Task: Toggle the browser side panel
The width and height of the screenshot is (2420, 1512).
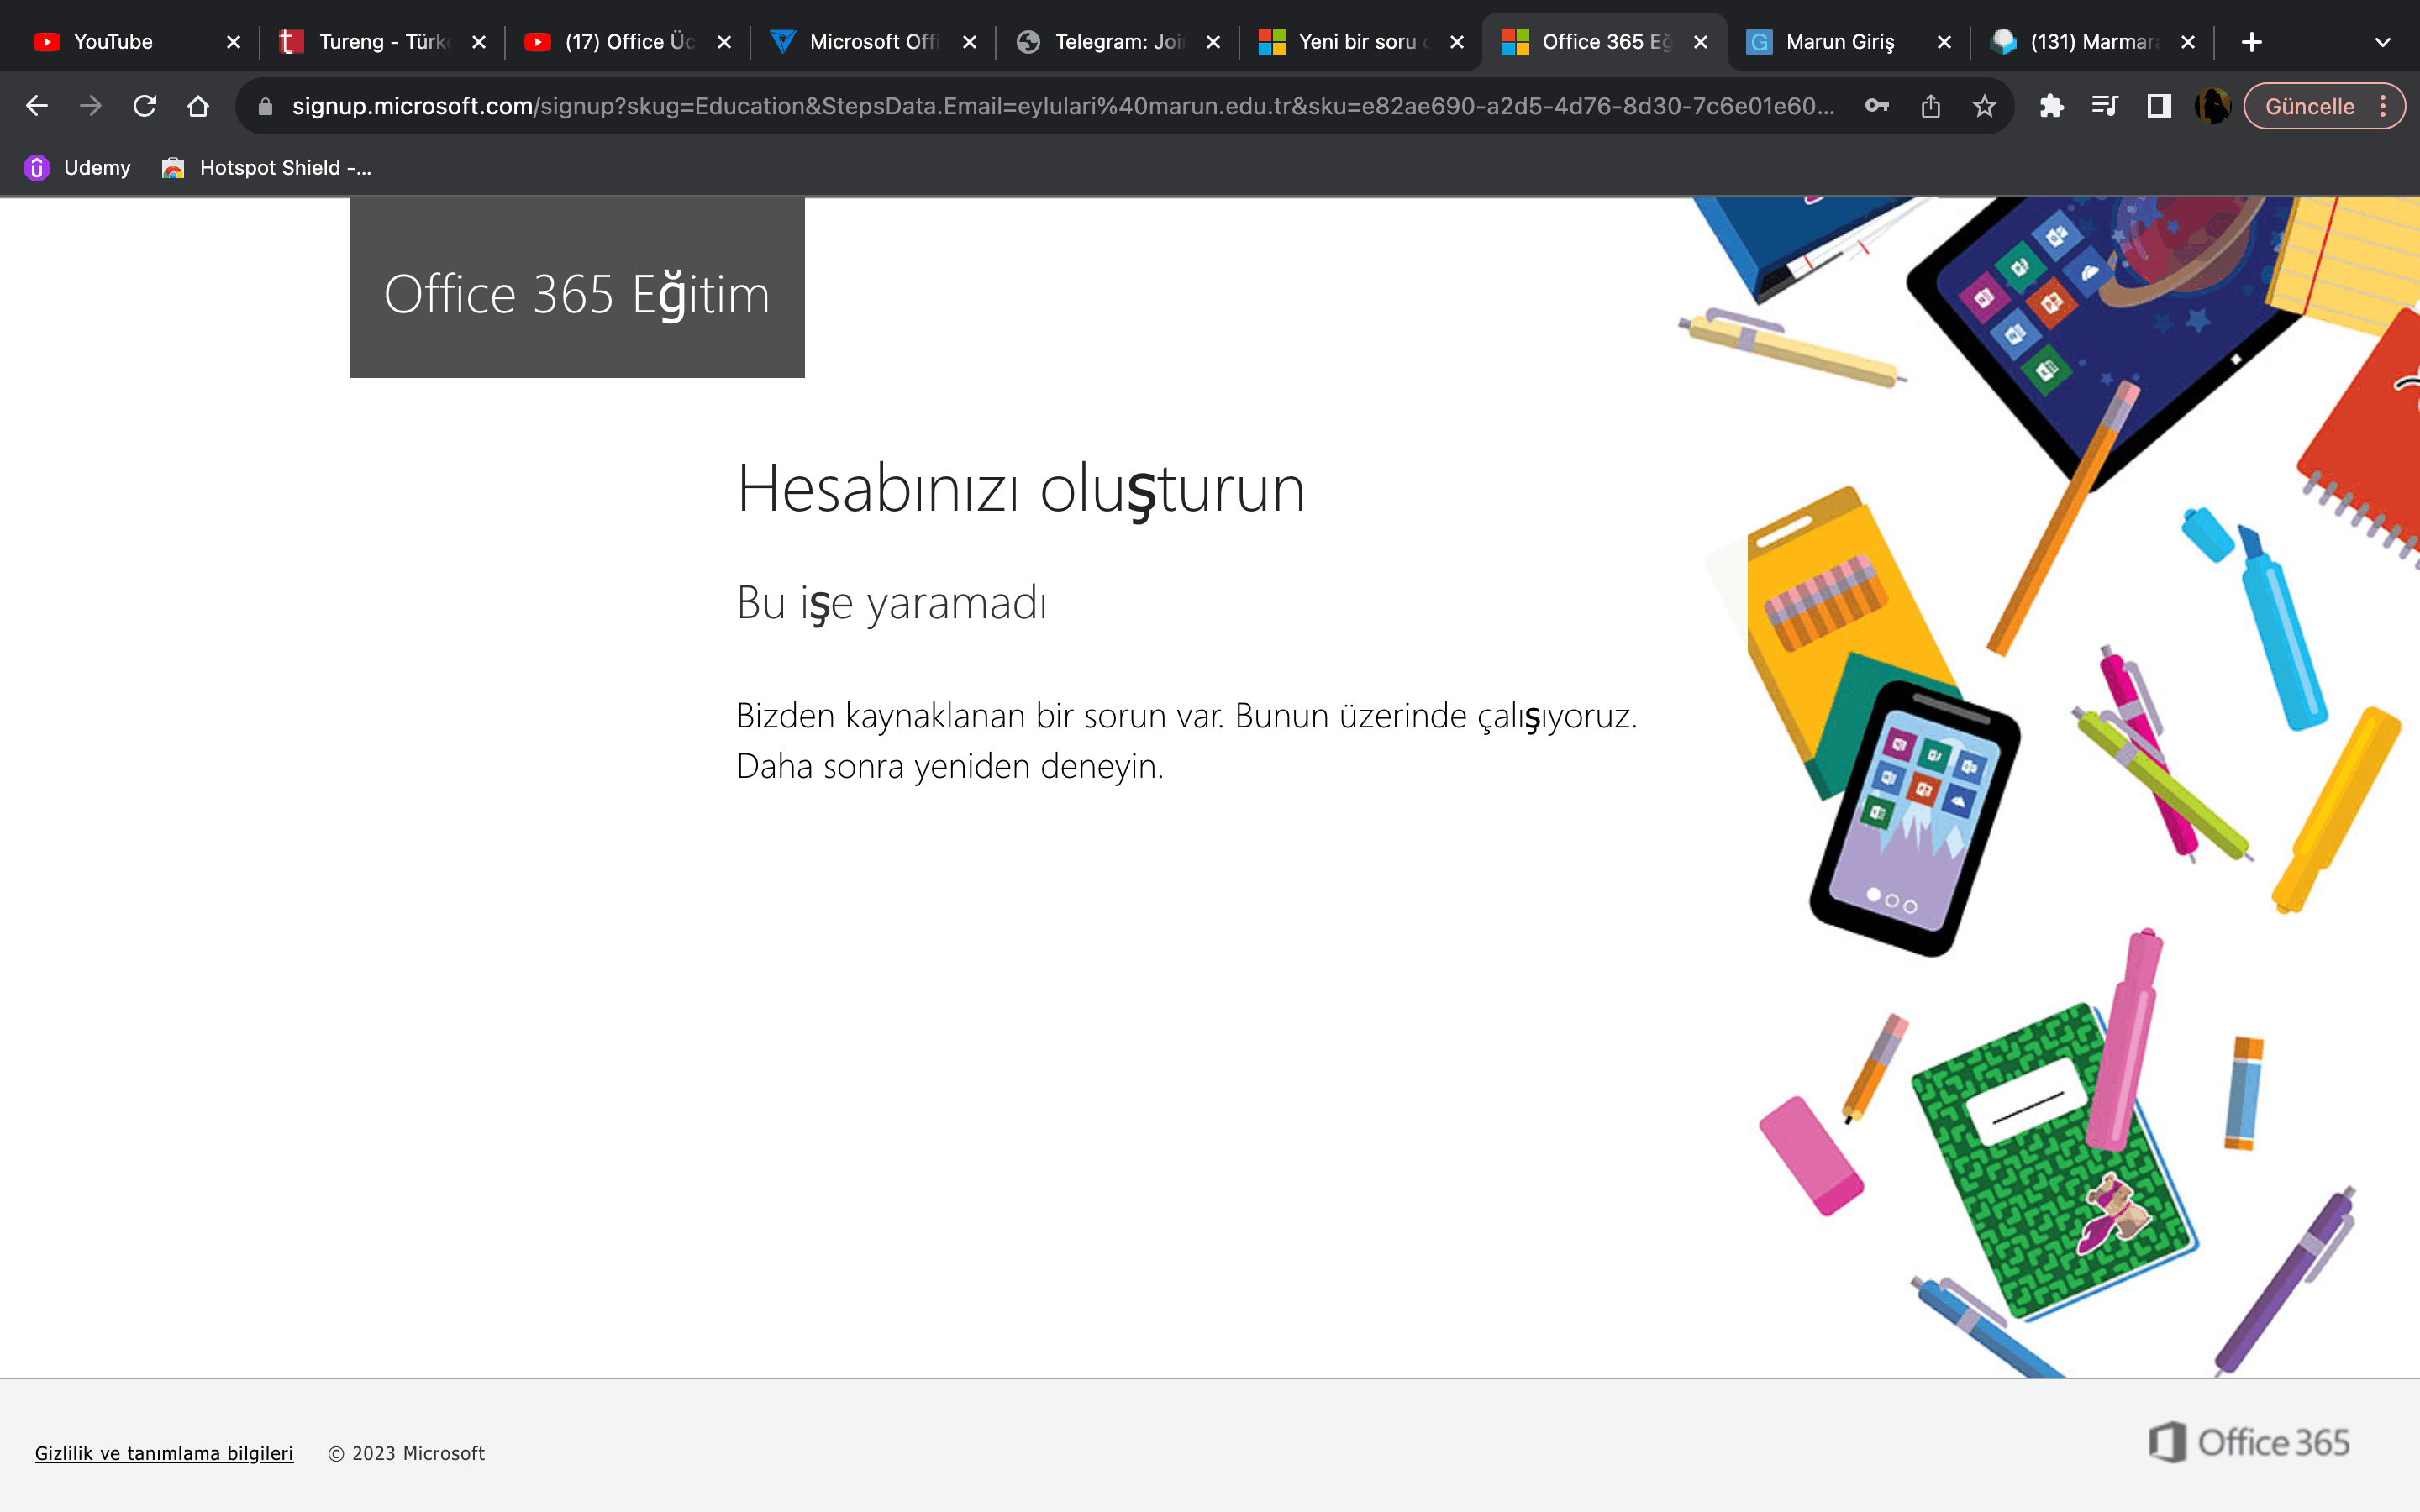Action: point(2158,106)
